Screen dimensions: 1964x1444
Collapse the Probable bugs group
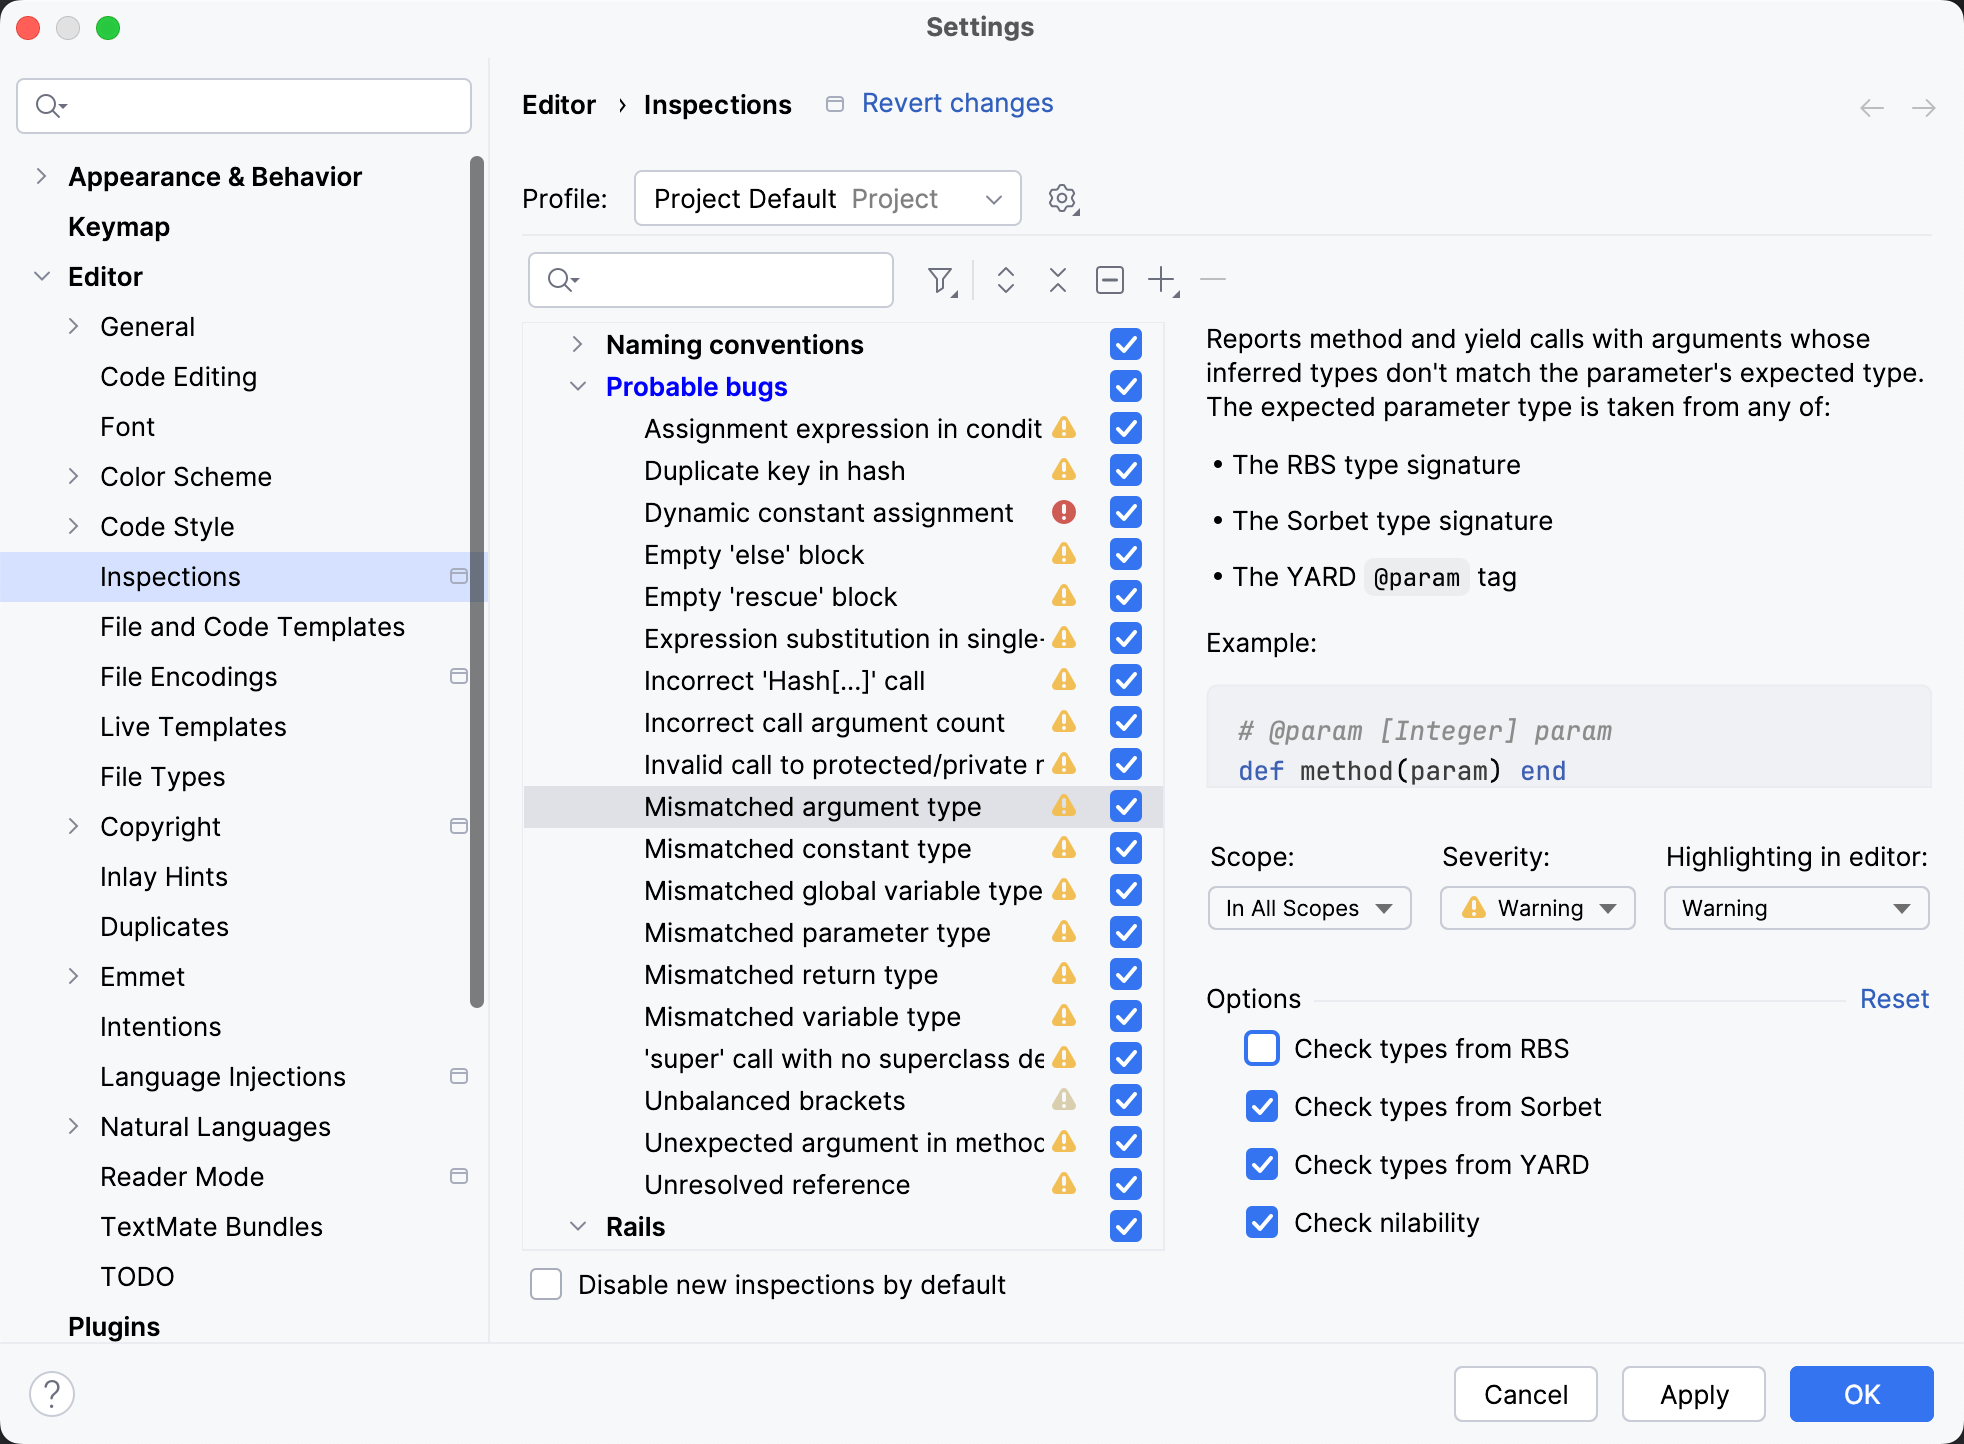pos(578,387)
